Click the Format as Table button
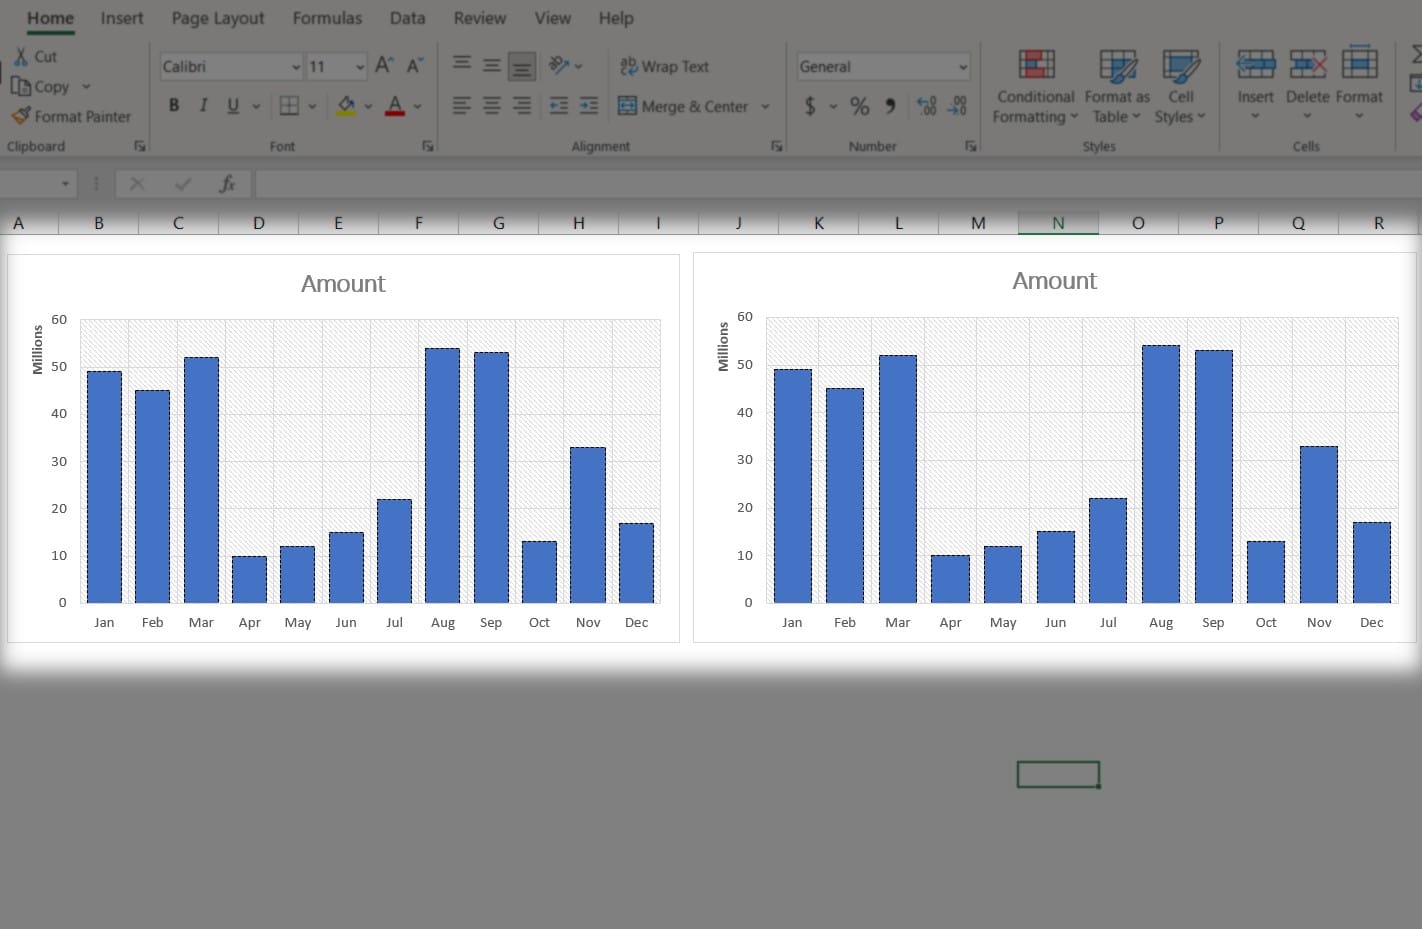Image resolution: width=1422 pixels, height=929 pixels. pyautogui.click(x=1117, y=86)
